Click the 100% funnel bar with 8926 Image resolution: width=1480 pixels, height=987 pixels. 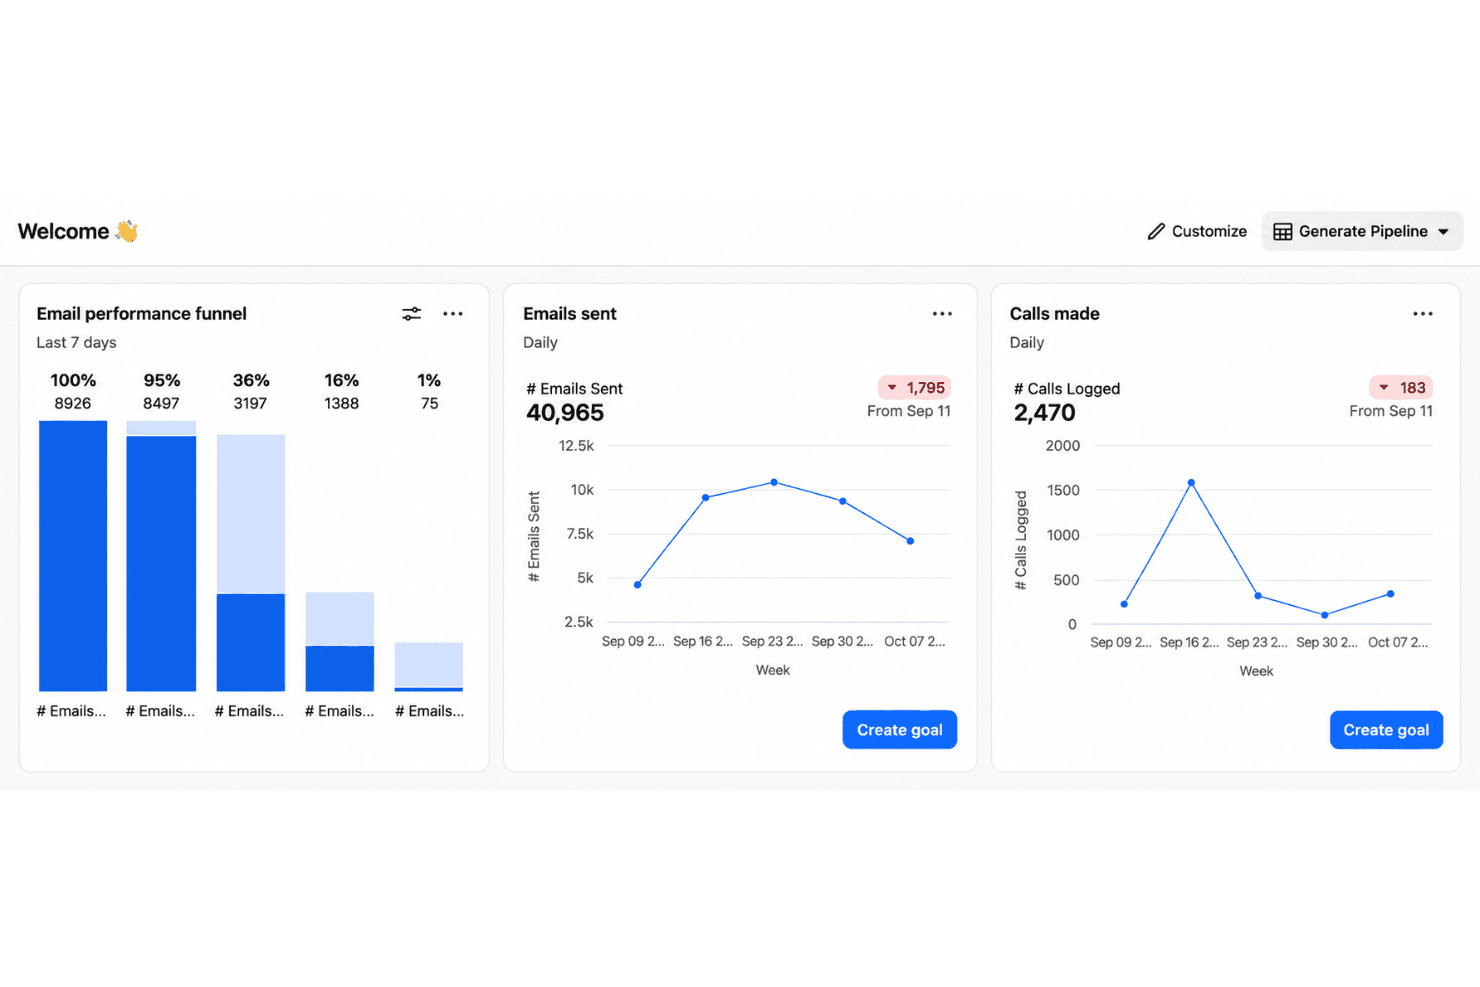click(x=73, y=556)
